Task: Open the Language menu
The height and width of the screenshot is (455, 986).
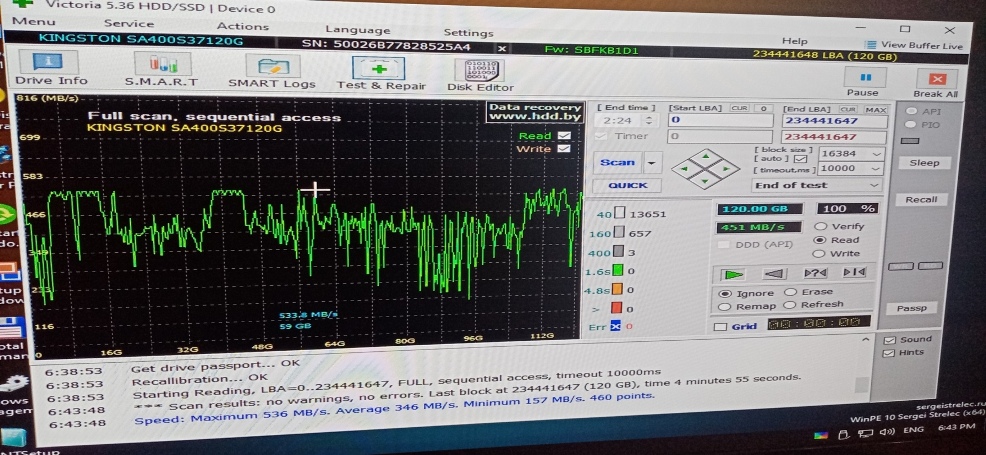Action: tap(358, 30)
